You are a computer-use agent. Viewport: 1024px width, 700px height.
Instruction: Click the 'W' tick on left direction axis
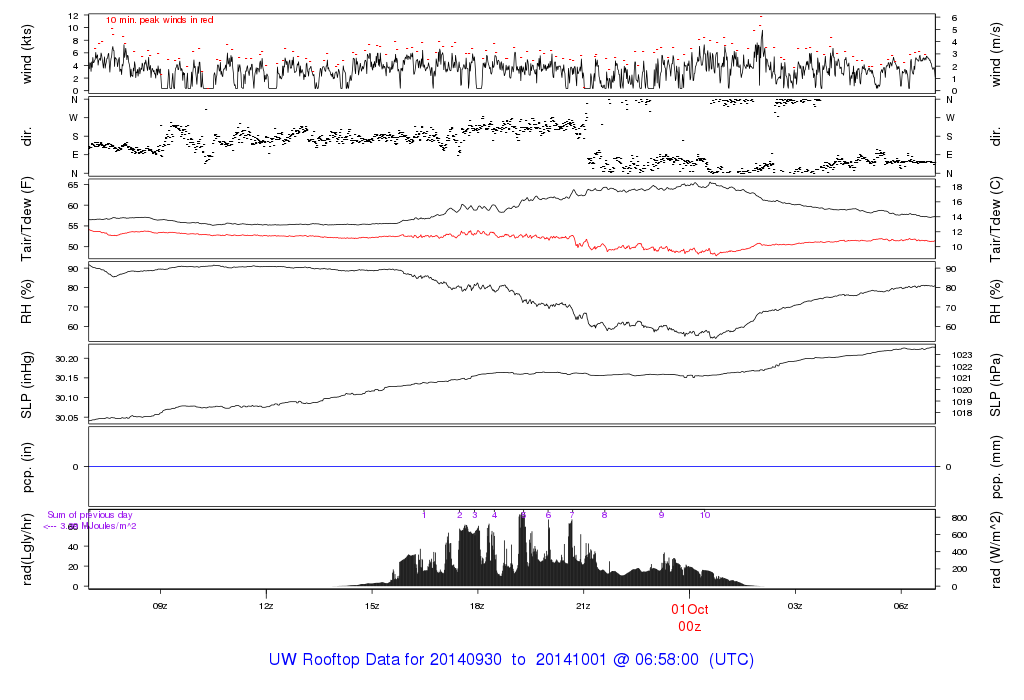coord(74,118)
